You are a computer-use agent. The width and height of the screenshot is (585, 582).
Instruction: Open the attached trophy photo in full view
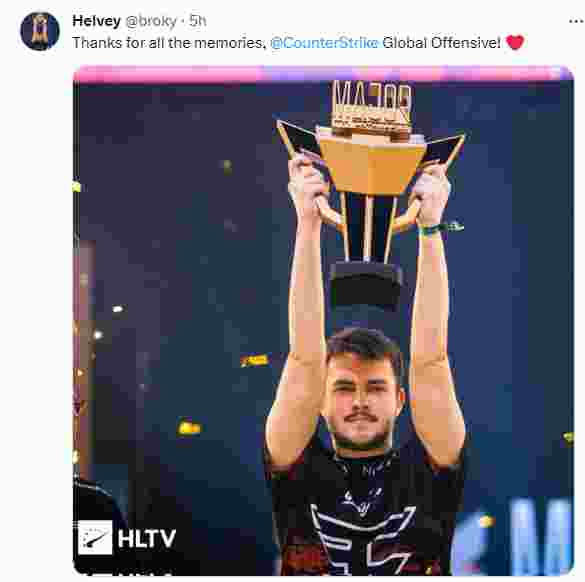click(323, 321)
